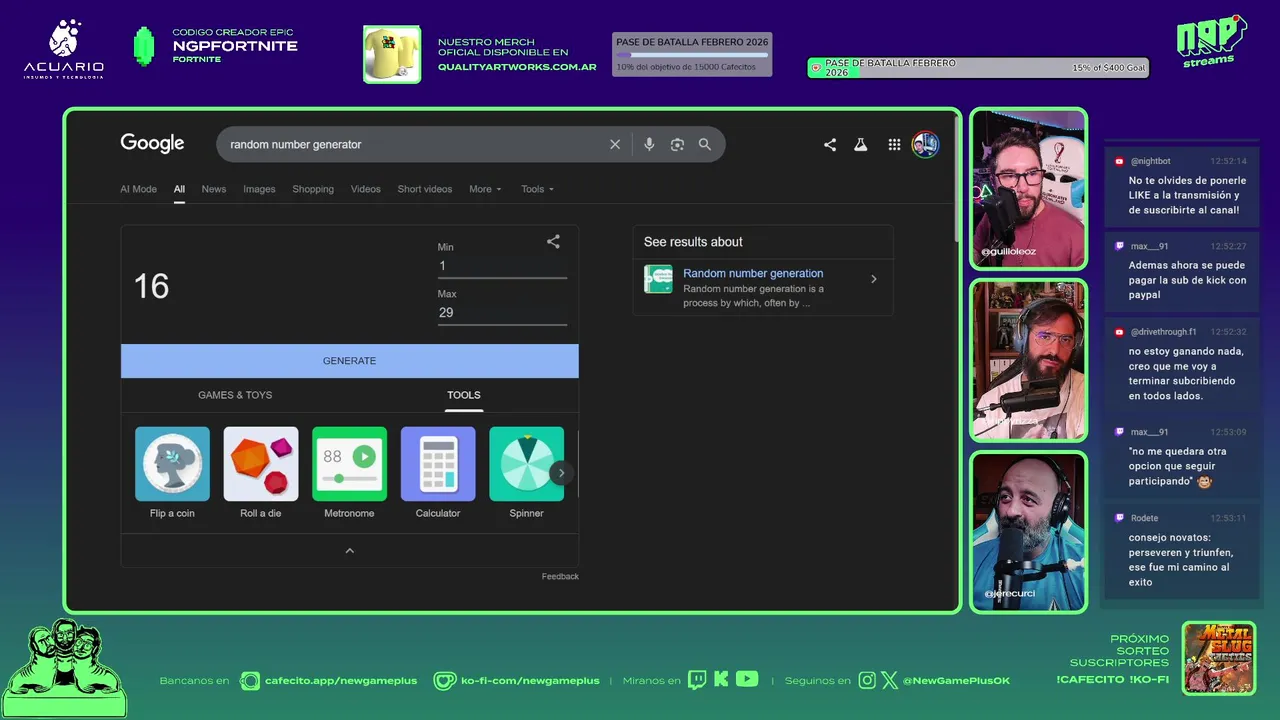Click the share icon in Google header
The width and height of the screenshot is (1280, 720).
(x=830, y=144)
